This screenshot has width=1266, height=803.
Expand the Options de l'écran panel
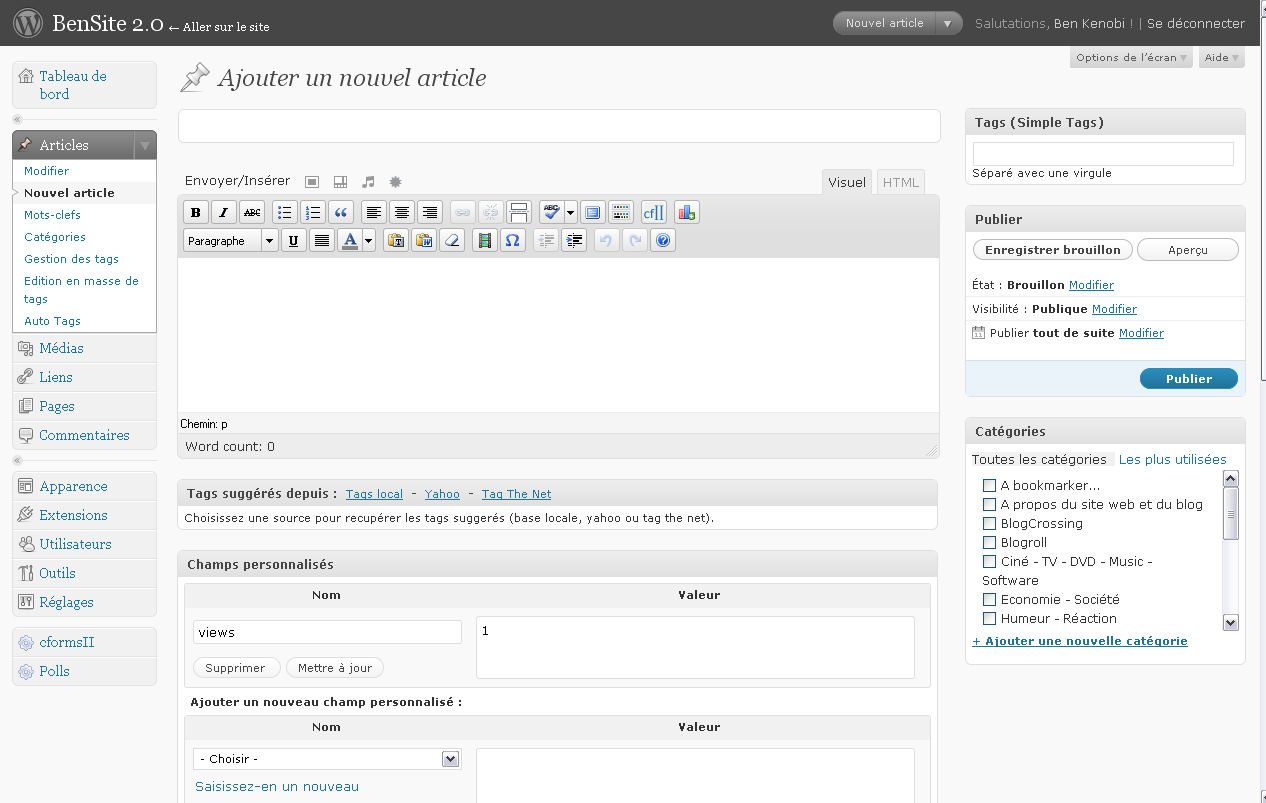[x=1131, y=58]
